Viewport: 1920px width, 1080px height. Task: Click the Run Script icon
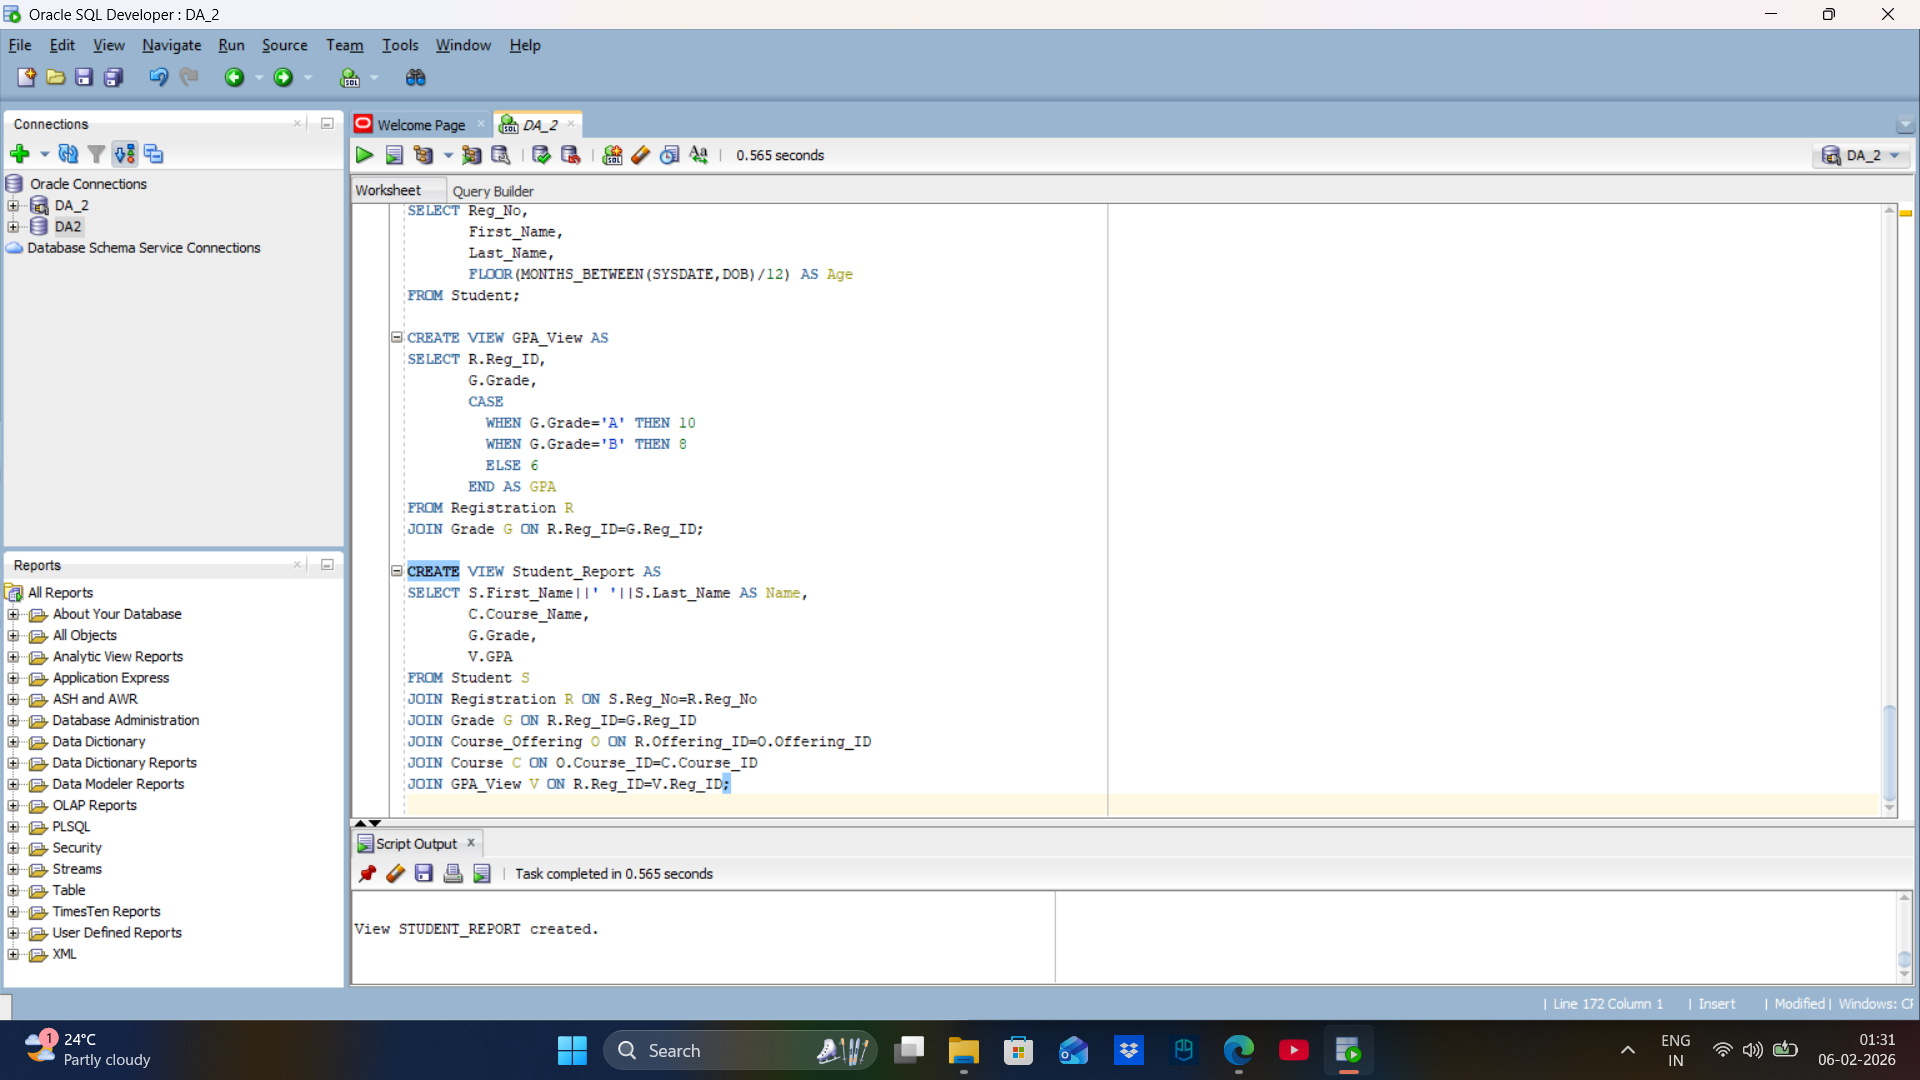pyautogui.click(x=394, y=155)
